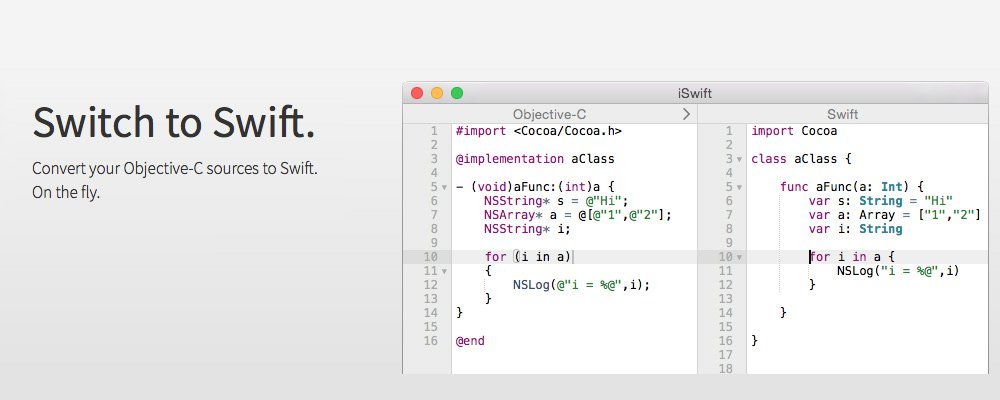The height and width of the screenshot is (400, 1000).
Task: Click the '- (void)aFunc:(int)a {' line
Action: tap(535, 187)
